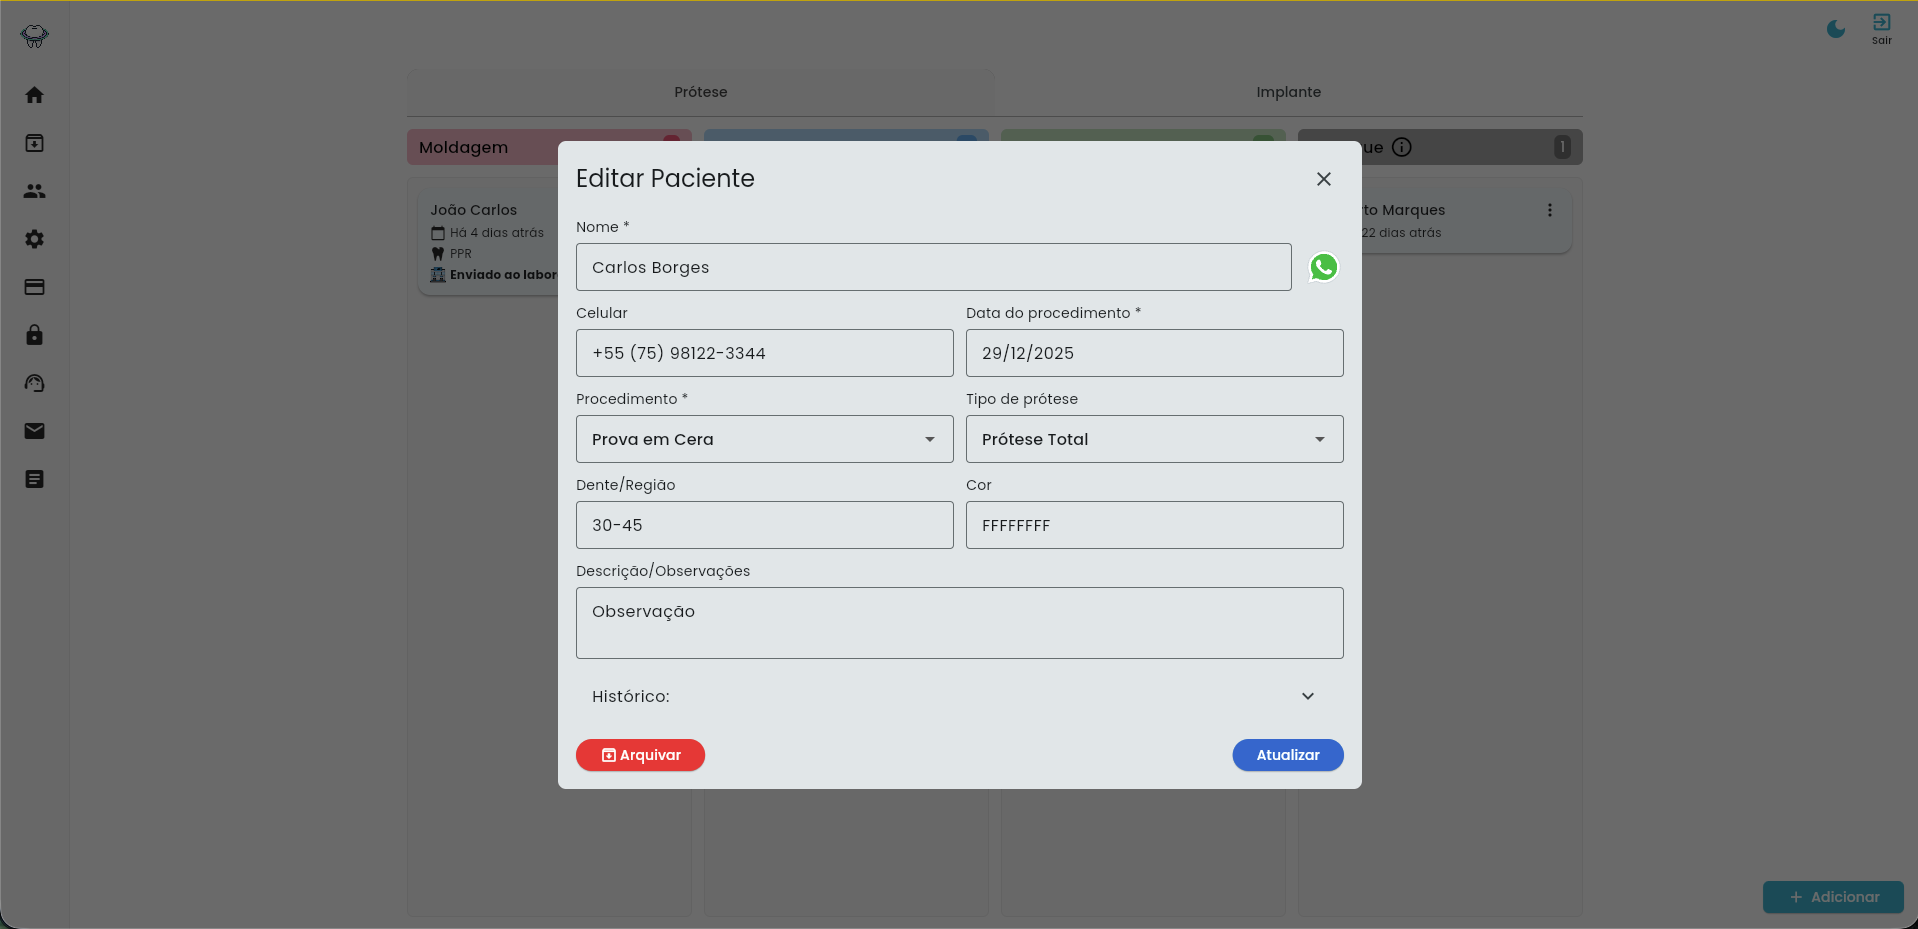
Task: Open the Procedimento dropdown showing Prova em Cera
Action: tap(765, 439)
